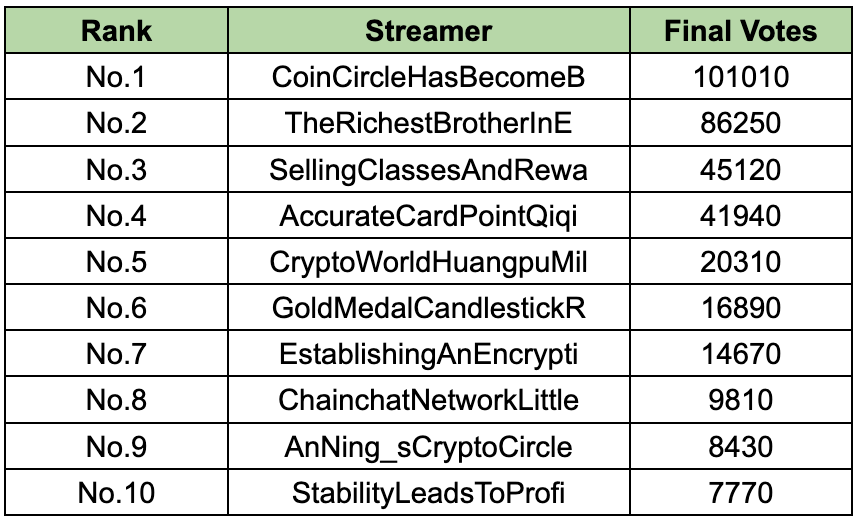858x522 pixels.
Task: Click the 101010 votes cell
Action: 741,77
